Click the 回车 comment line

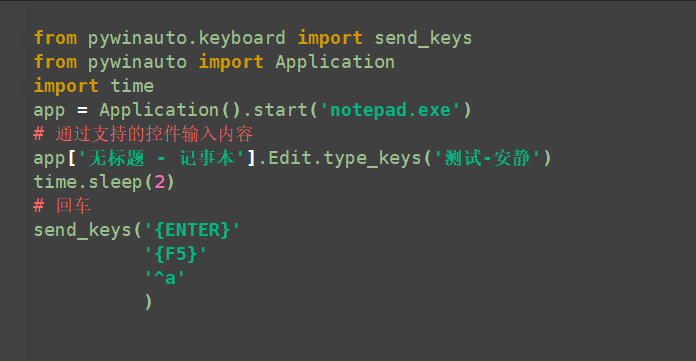click(62, 206)
